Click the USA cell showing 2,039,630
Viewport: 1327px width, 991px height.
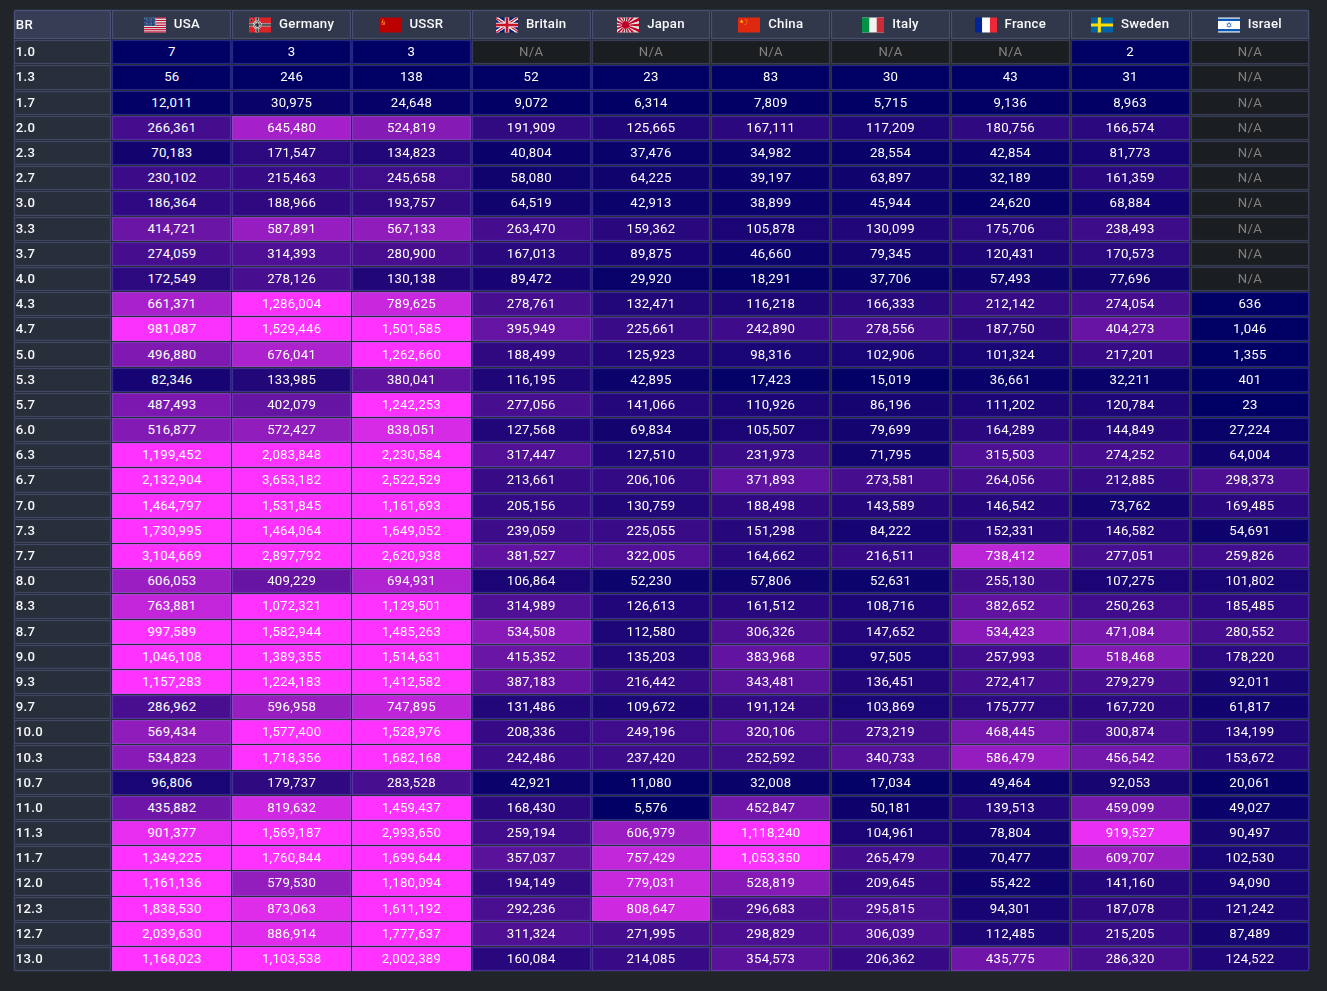click(172, 934)
